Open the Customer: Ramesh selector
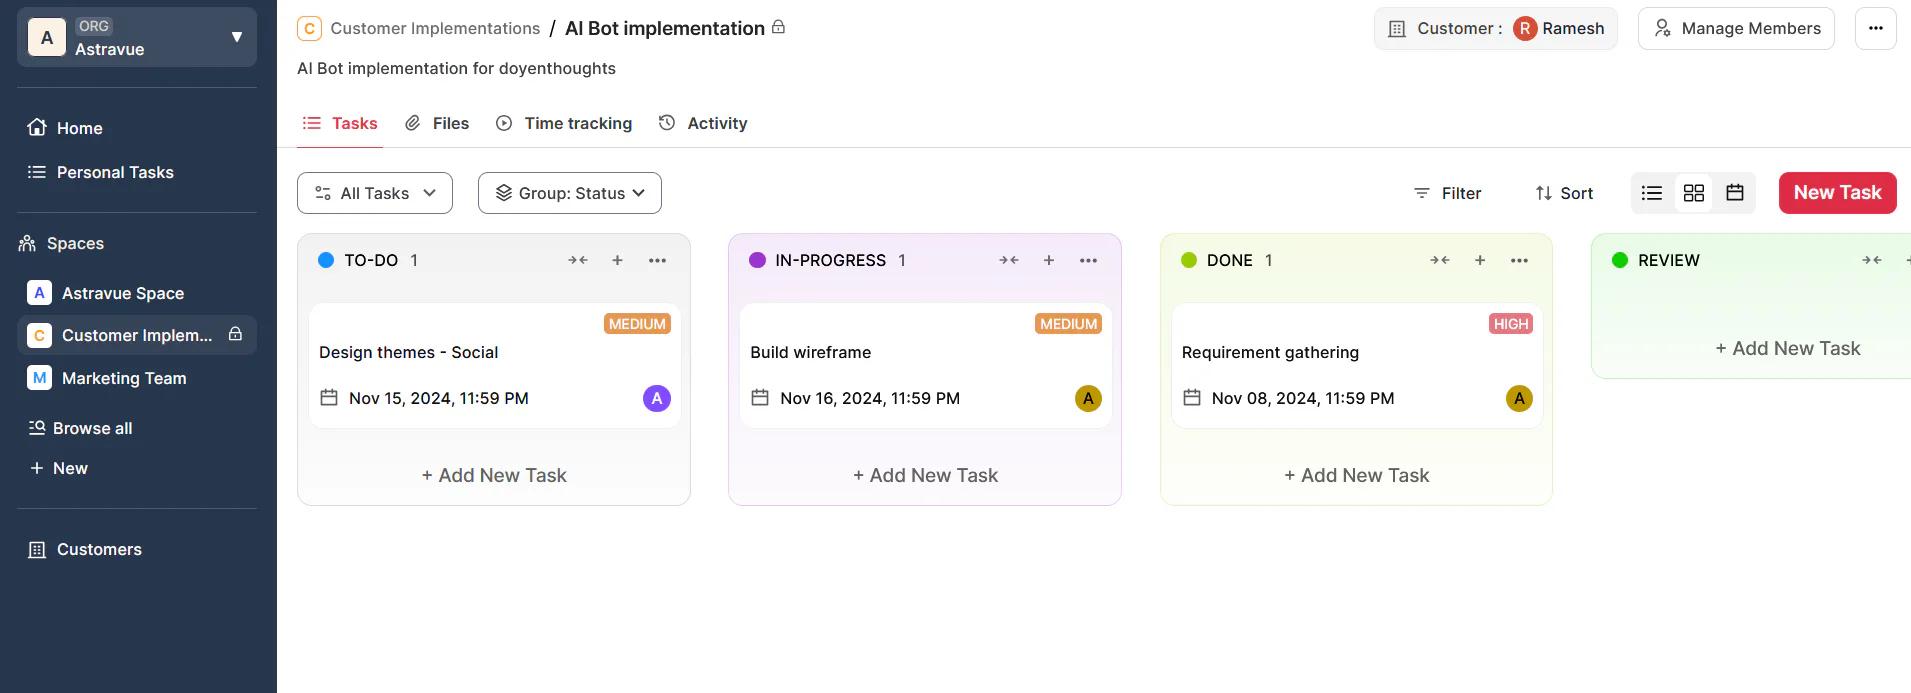The width and height of the screenshot is (1911, 693). [x=1496, y=28]
